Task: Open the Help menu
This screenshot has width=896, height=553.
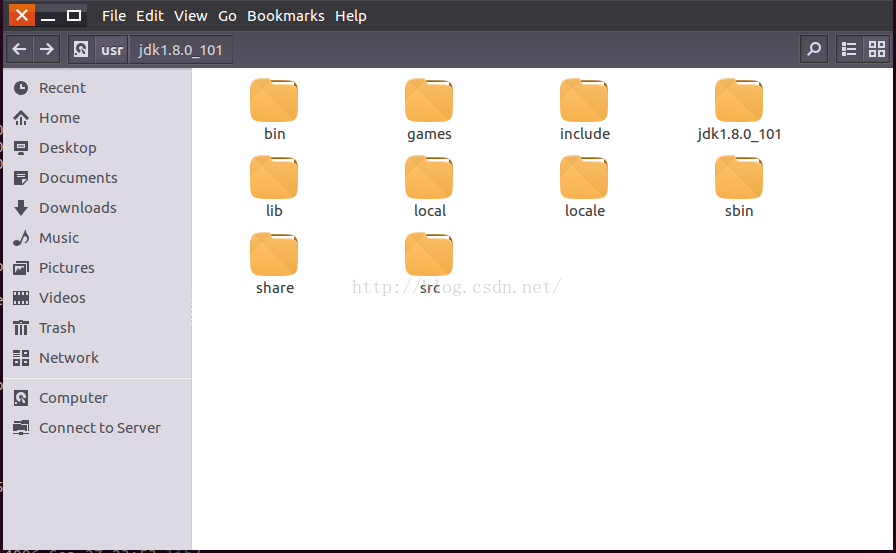Action: coord(350,16)
